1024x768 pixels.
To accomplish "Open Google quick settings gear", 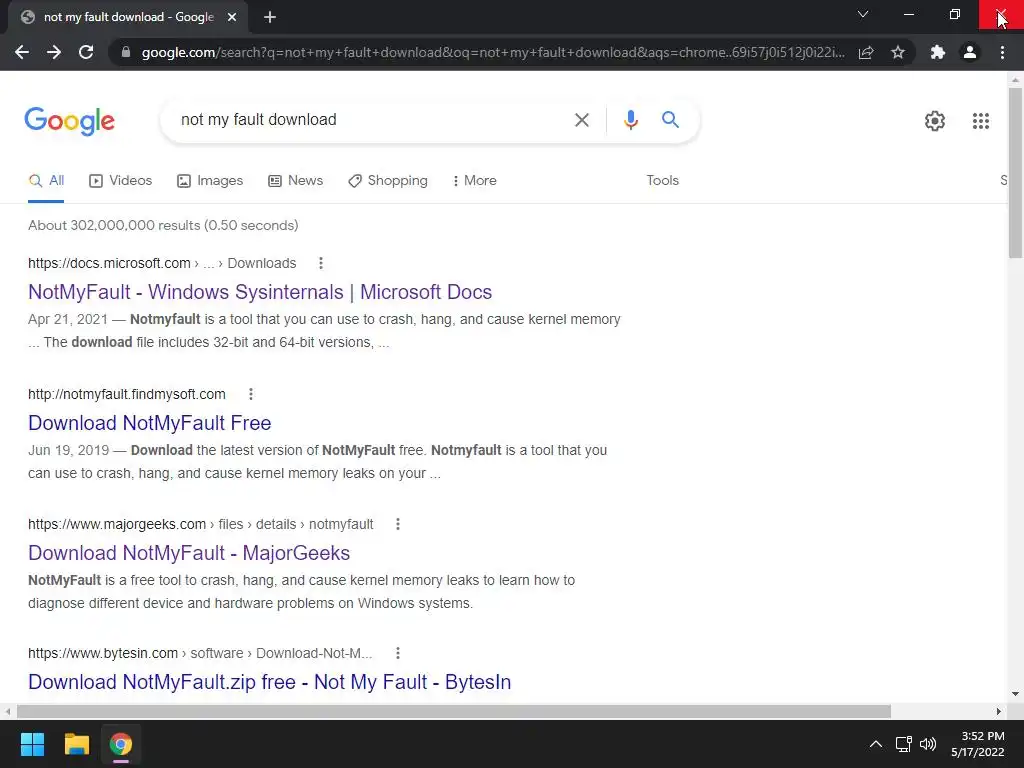I will pyautogui.click(x=935, y=121).
